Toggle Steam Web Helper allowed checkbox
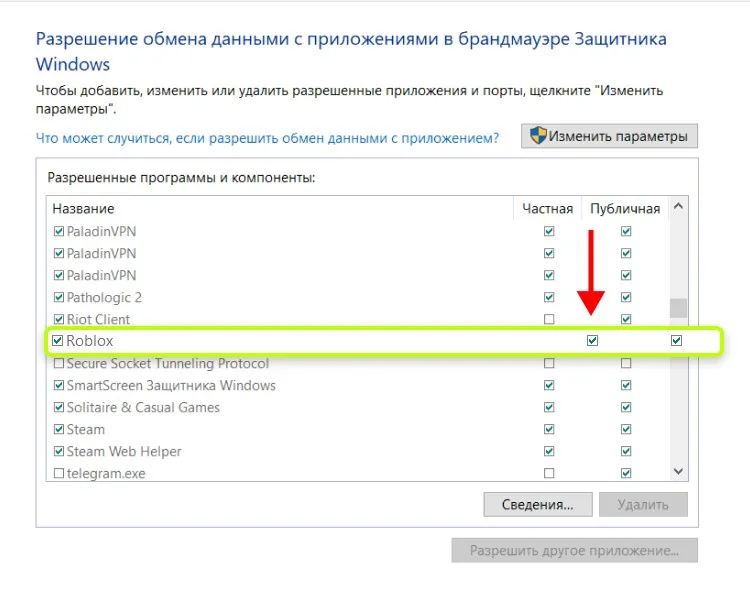The width and height of the screenshot is (750, 600). tap(59, 451)
